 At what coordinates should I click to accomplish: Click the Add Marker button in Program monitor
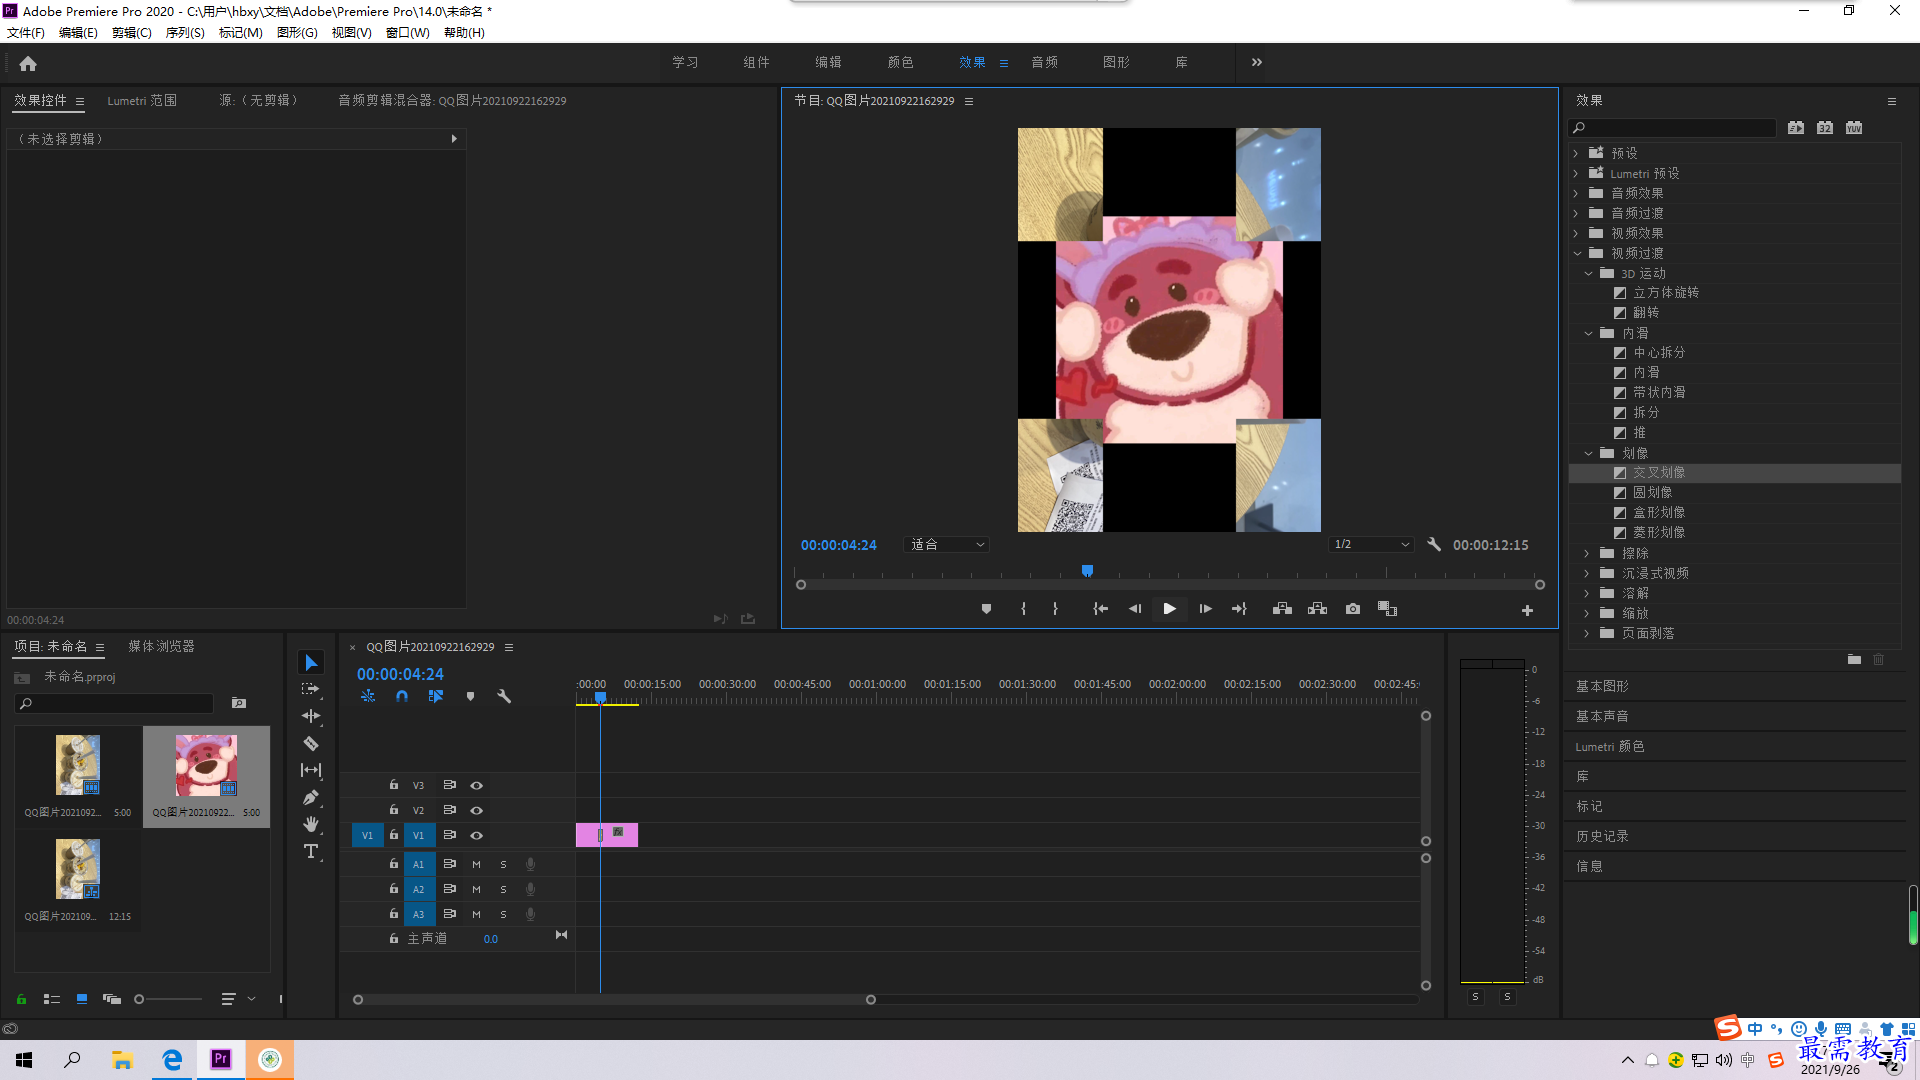pos(986,609)
